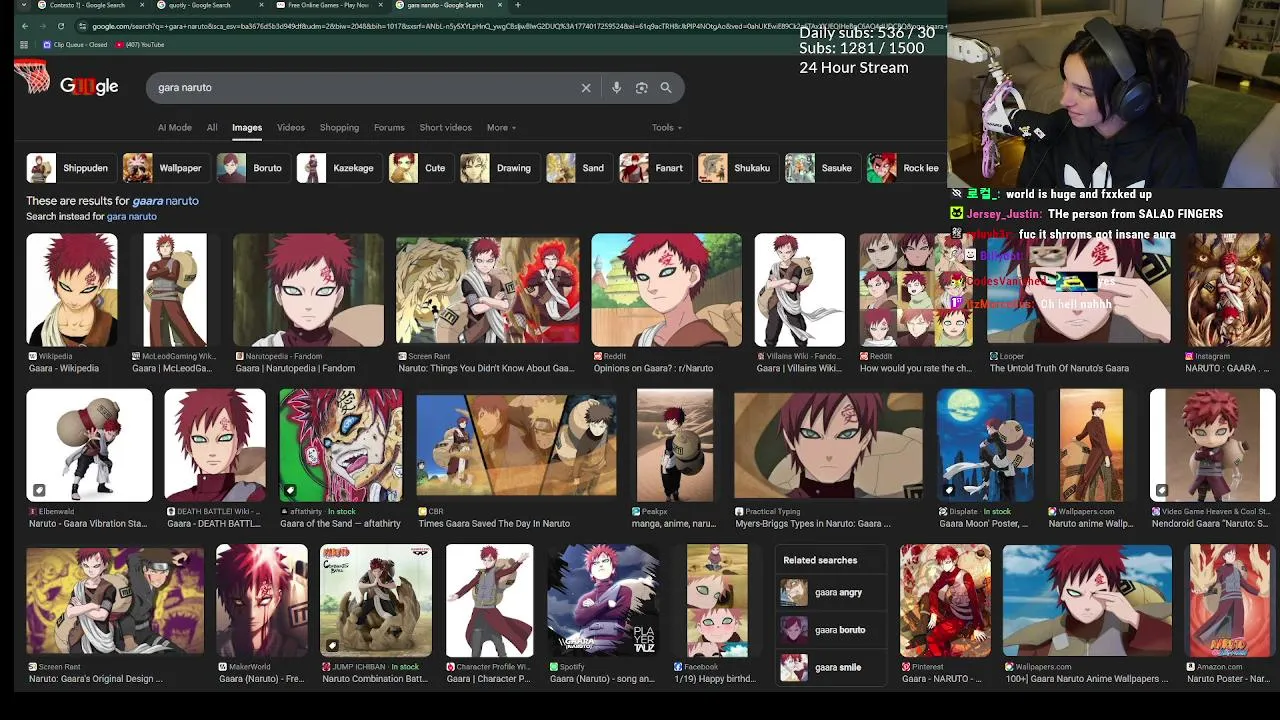Start voice search with the microphone icon
The width and height of the screenshot is (1280, 720).
(x=616, y=88)
